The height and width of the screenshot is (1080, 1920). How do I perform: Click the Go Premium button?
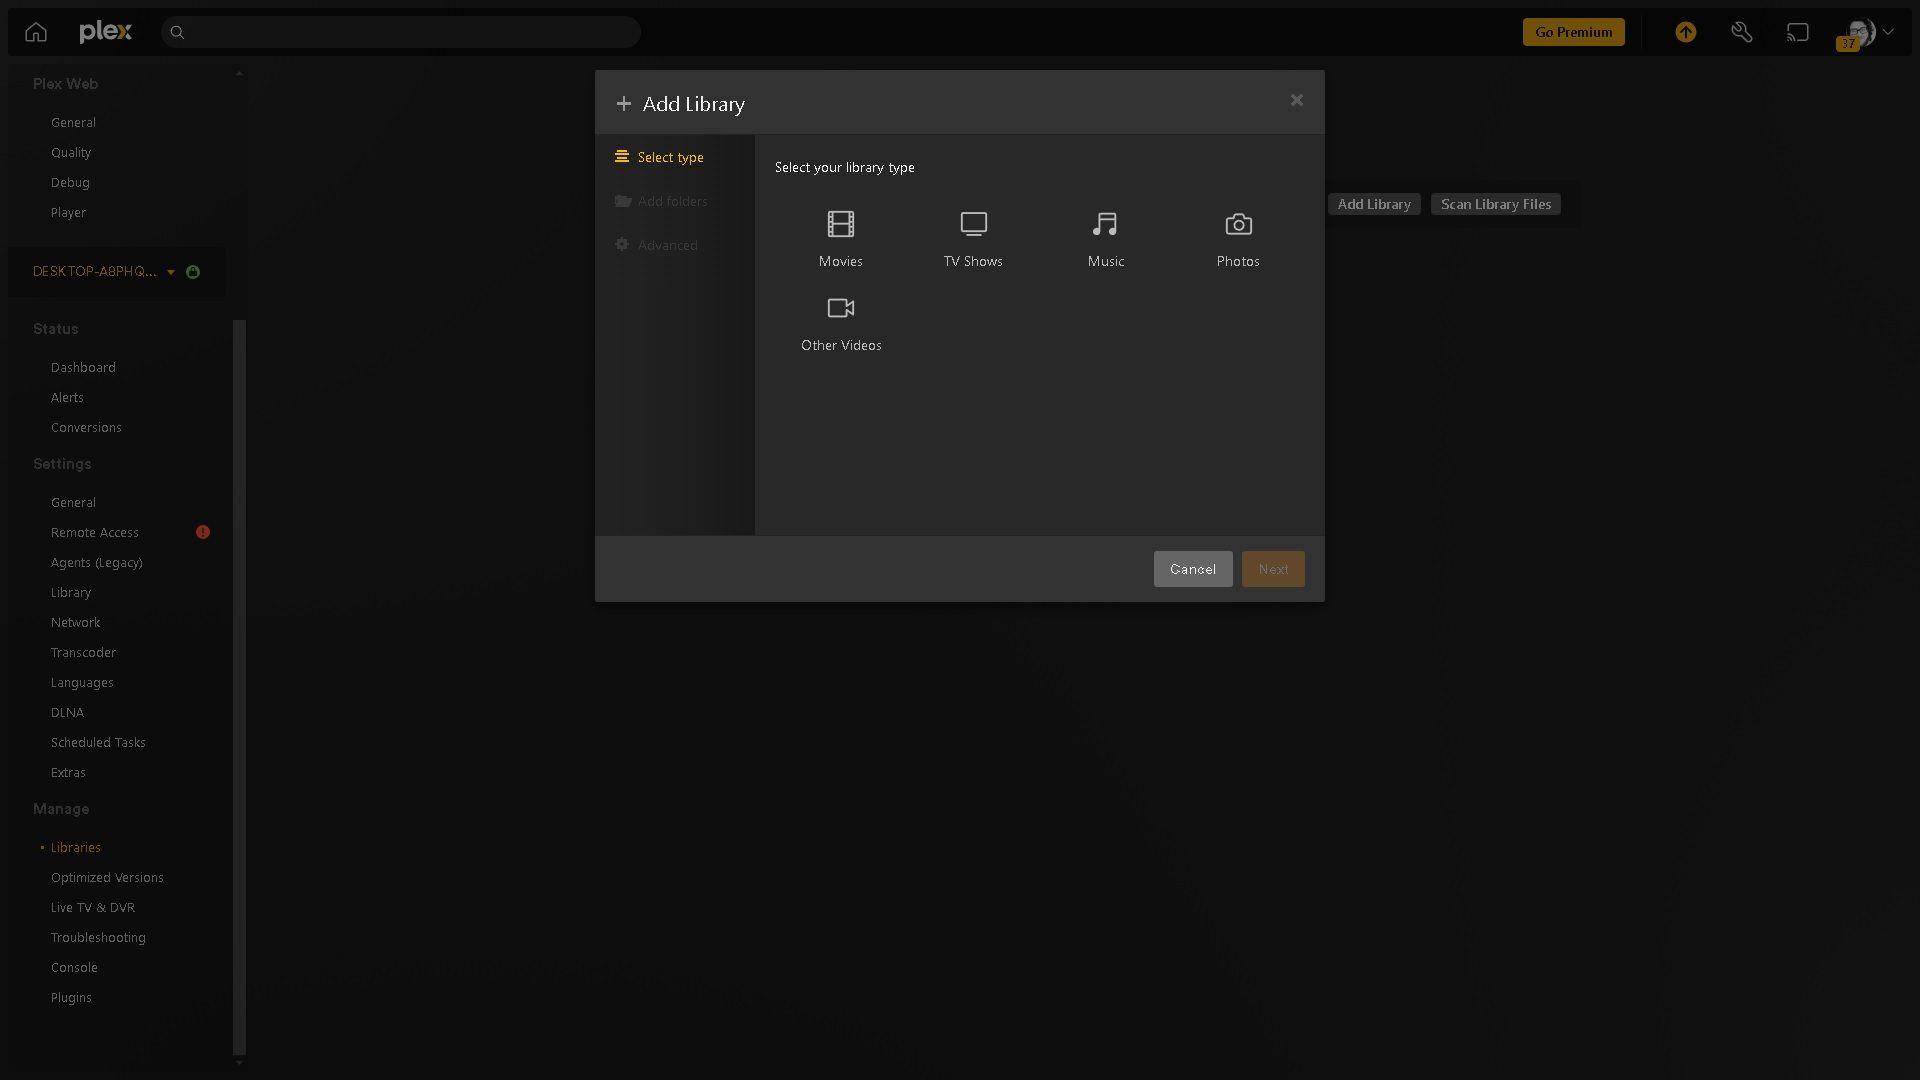click(x=1573, y=32)
